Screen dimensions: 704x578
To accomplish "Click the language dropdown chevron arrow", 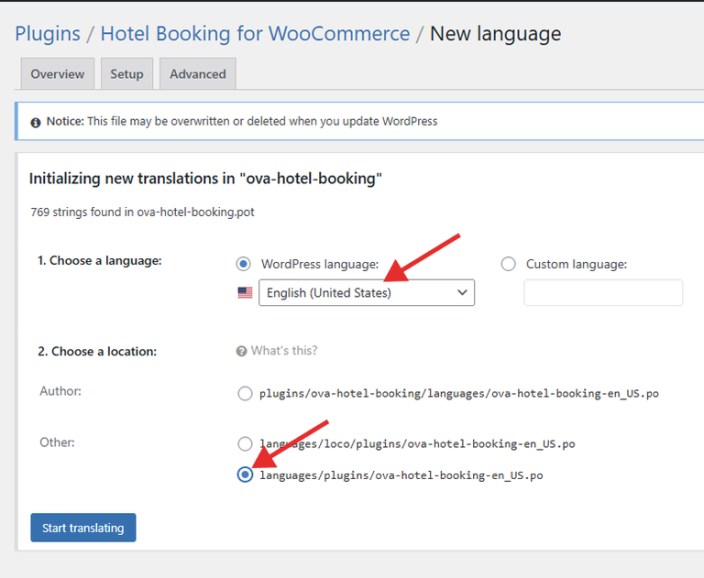I will [461, 293].
